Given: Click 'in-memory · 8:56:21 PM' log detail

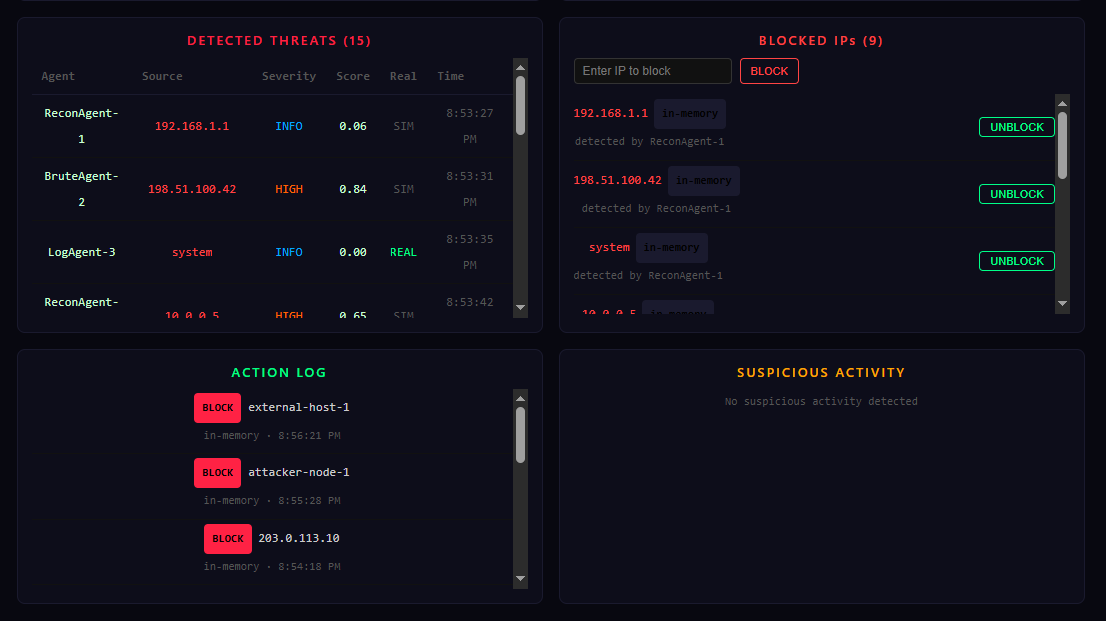Looking at the screenshot, I should click(272, 435).
